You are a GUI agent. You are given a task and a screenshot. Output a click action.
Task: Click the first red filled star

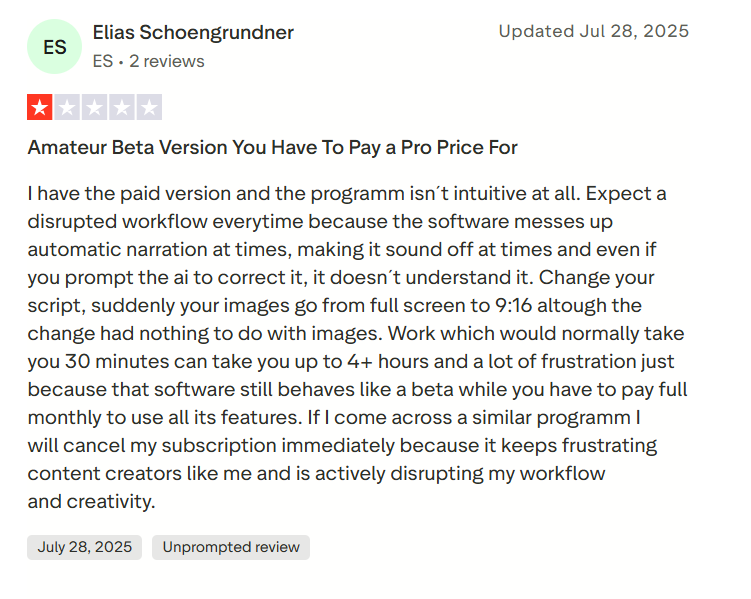click(40, 107)
